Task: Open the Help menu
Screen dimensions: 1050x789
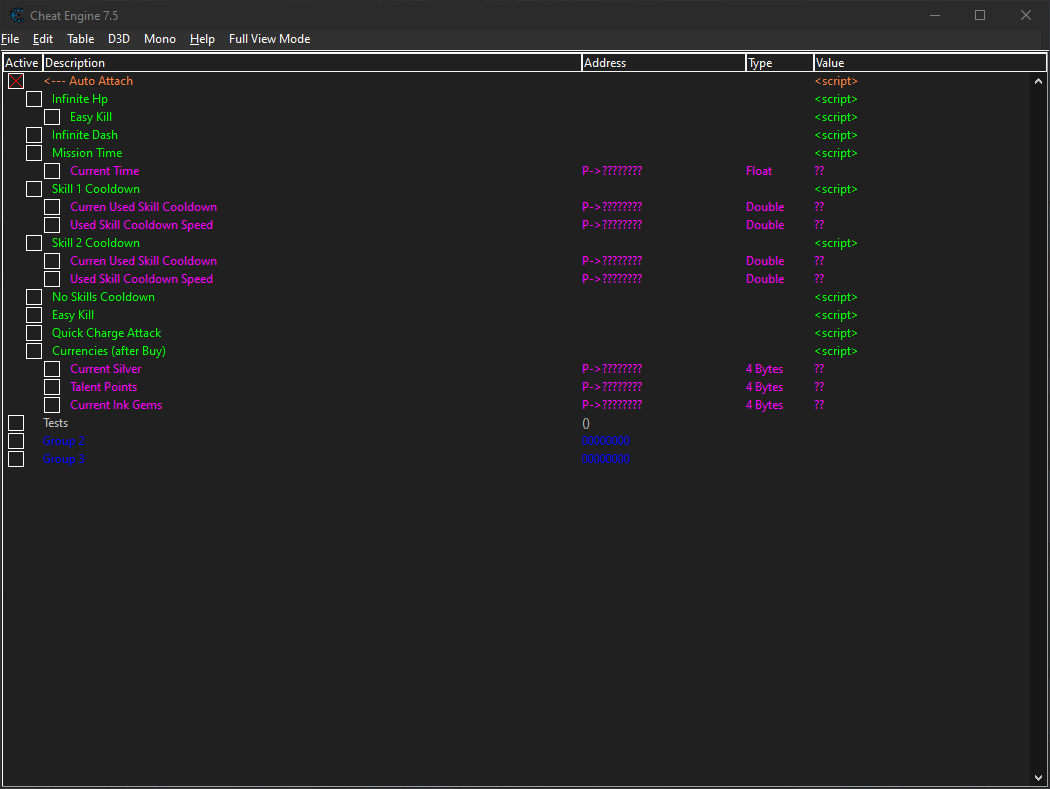Action: (202, 39)
